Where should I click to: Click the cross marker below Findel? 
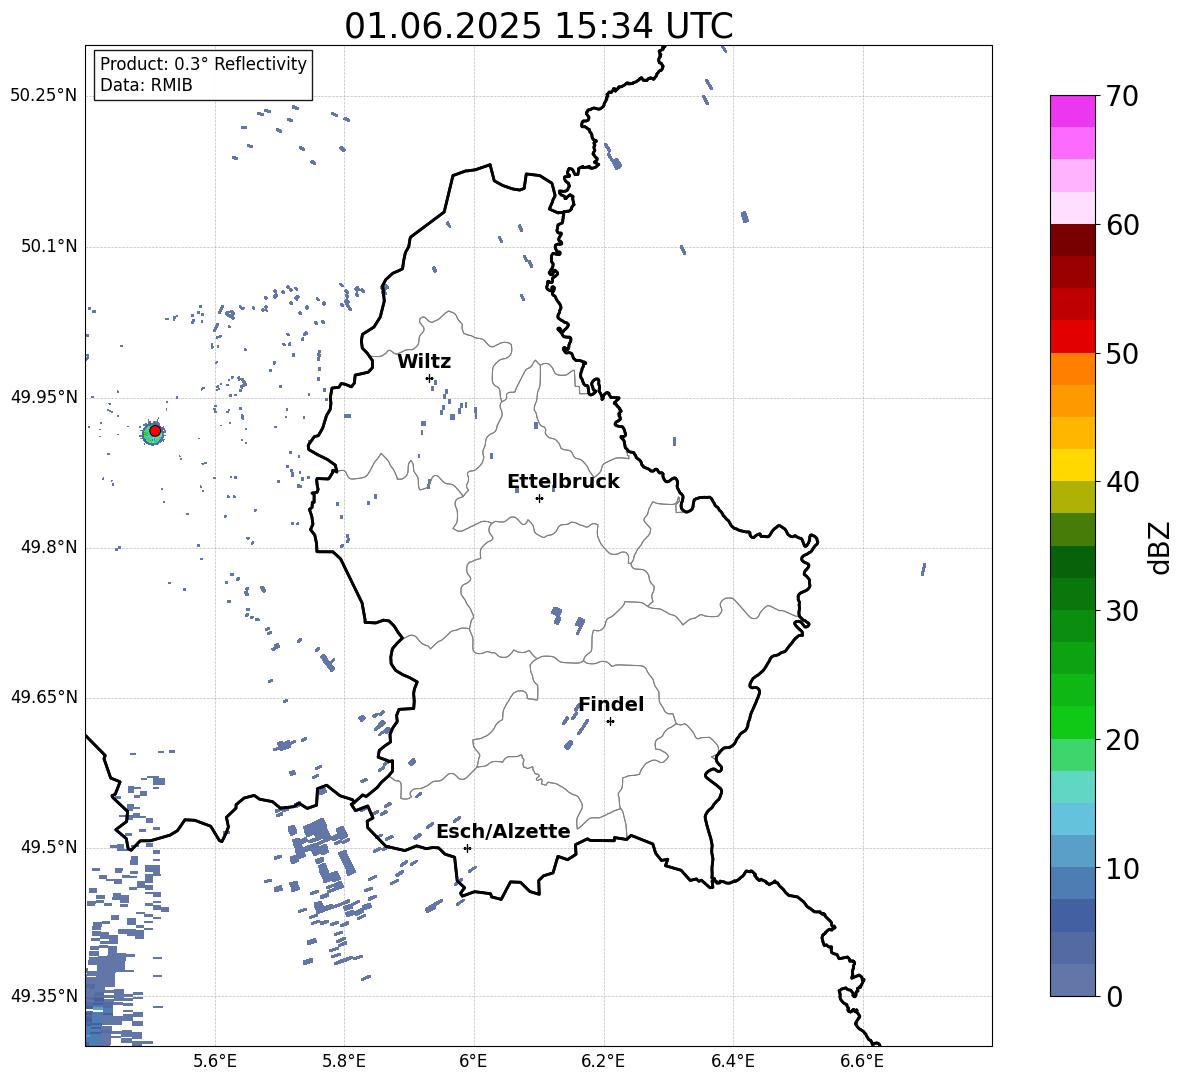pos(610,722)
